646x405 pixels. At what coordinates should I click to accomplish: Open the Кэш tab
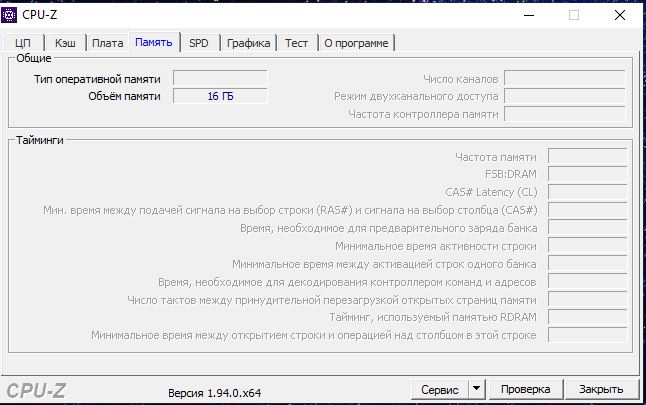(65, 43)
